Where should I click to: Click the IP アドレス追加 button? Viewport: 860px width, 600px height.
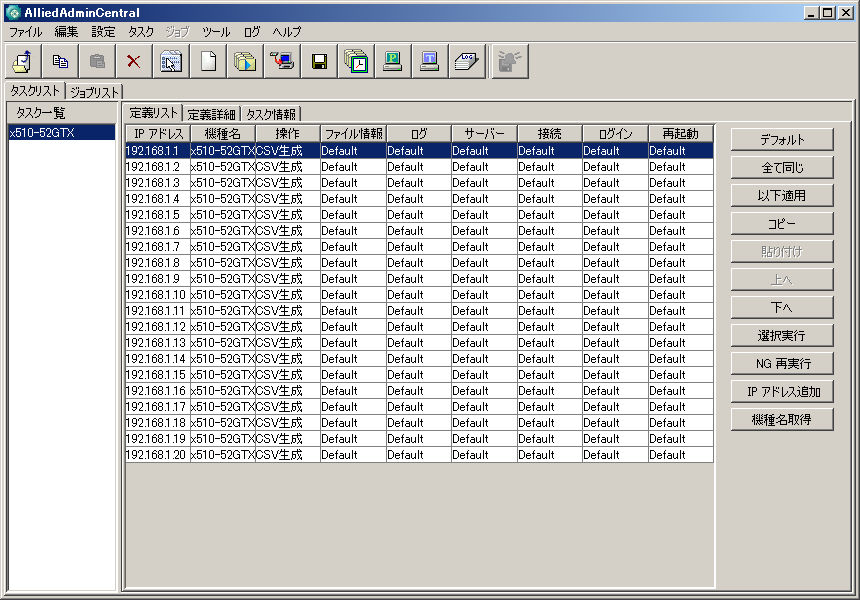pyautogui.click(x=782, y=392)
